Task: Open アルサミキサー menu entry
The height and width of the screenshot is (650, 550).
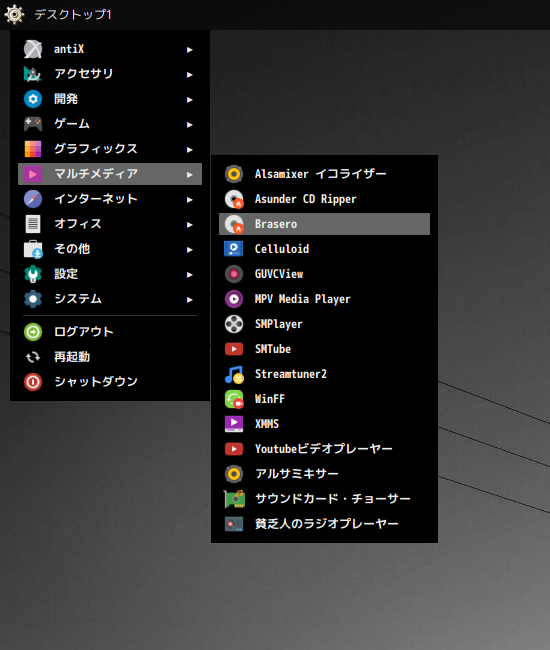Action: pos(324,474)
